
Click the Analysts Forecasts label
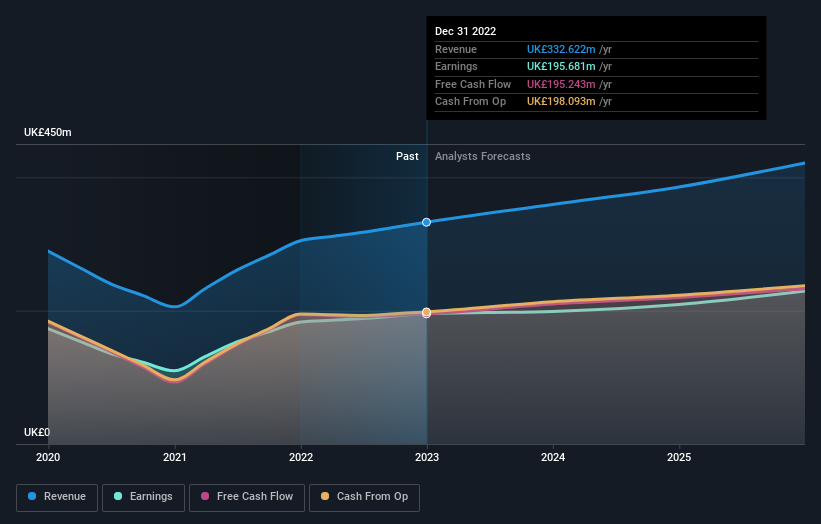click(482, 157)
